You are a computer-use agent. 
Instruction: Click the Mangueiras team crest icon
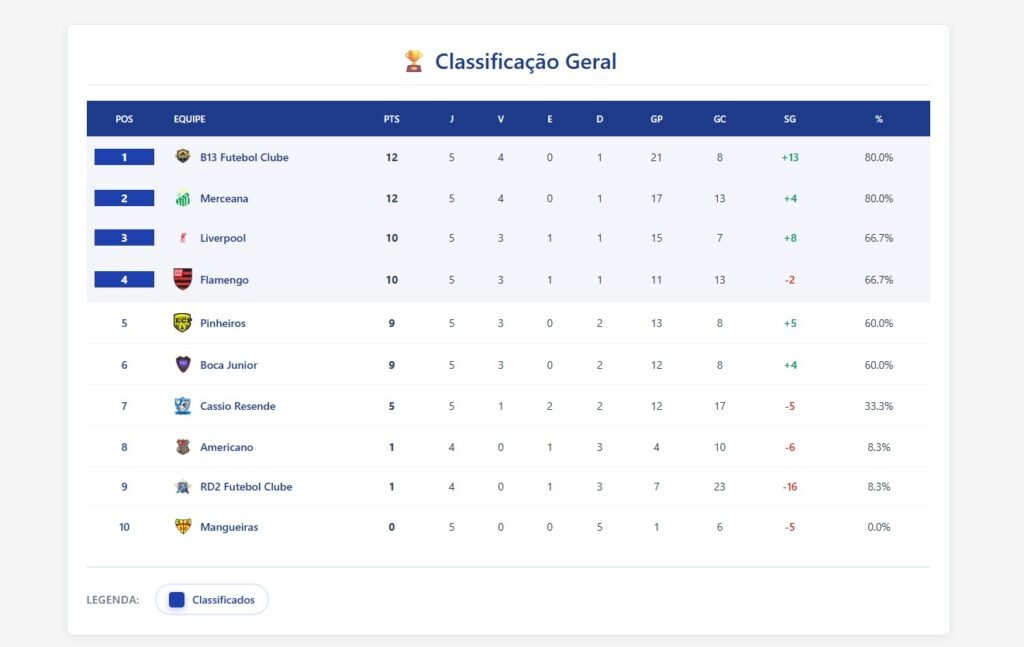(182, 527)
